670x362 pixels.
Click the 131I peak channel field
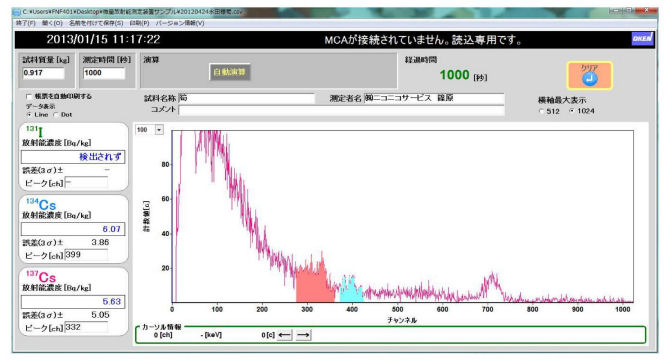(86, 183)
